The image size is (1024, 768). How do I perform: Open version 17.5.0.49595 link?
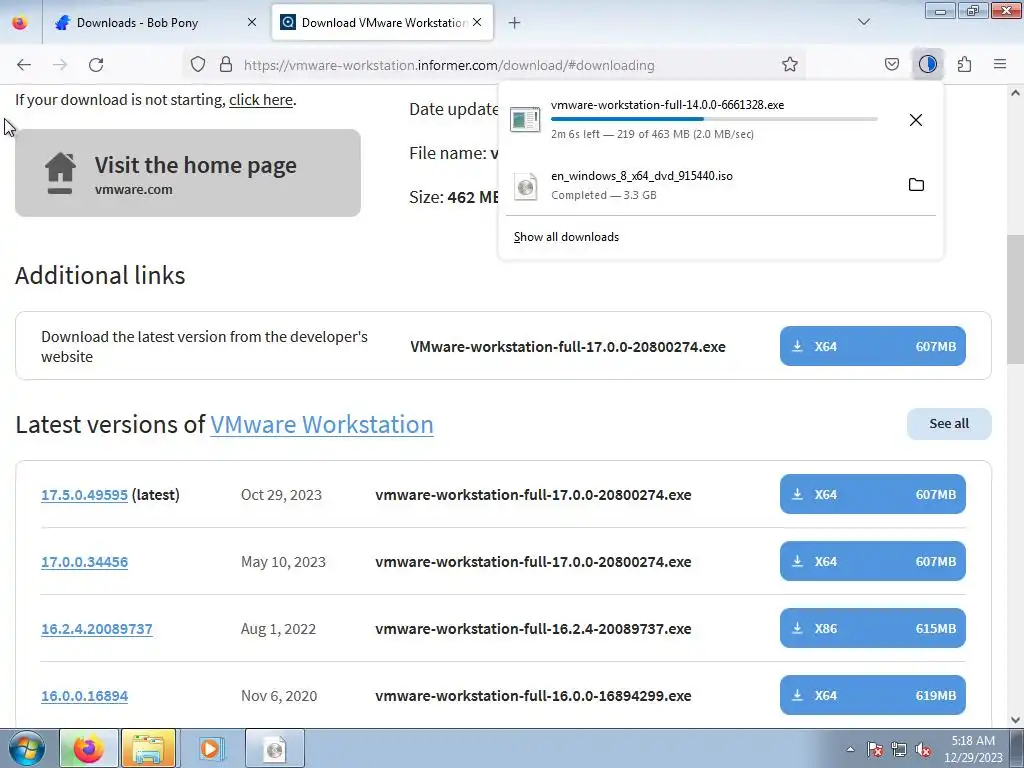(x=84, y=495)
